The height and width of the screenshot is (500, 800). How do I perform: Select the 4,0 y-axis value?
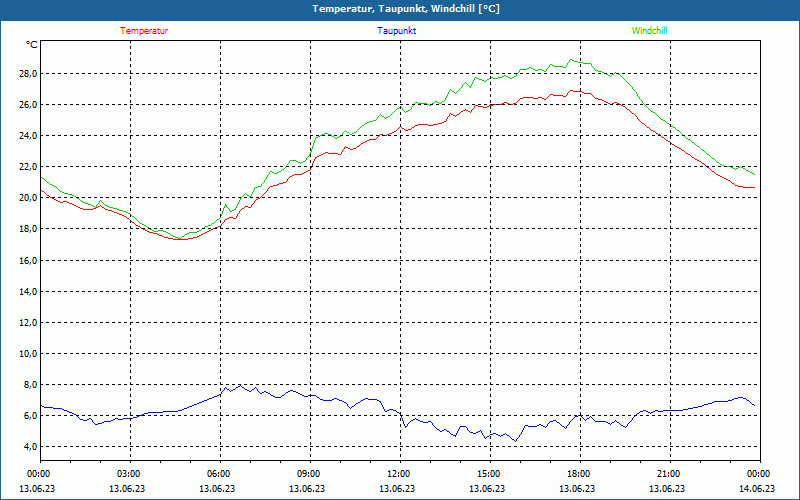pyautogui.click(x=30, y=447)
